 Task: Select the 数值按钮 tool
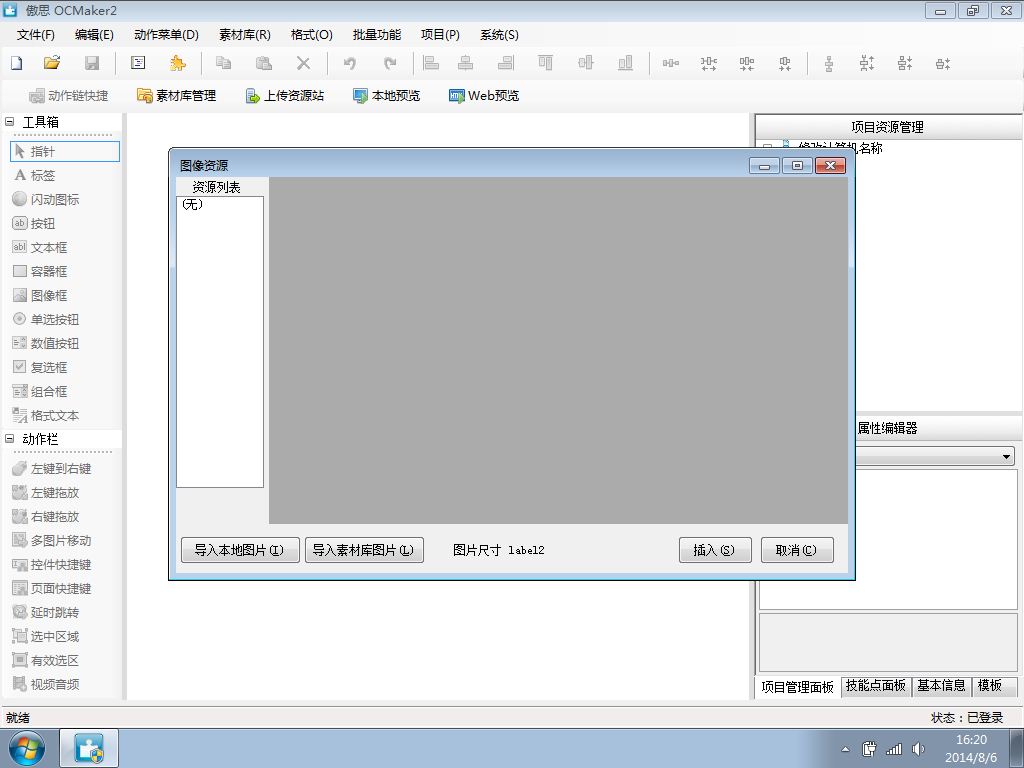click(46, 344)
